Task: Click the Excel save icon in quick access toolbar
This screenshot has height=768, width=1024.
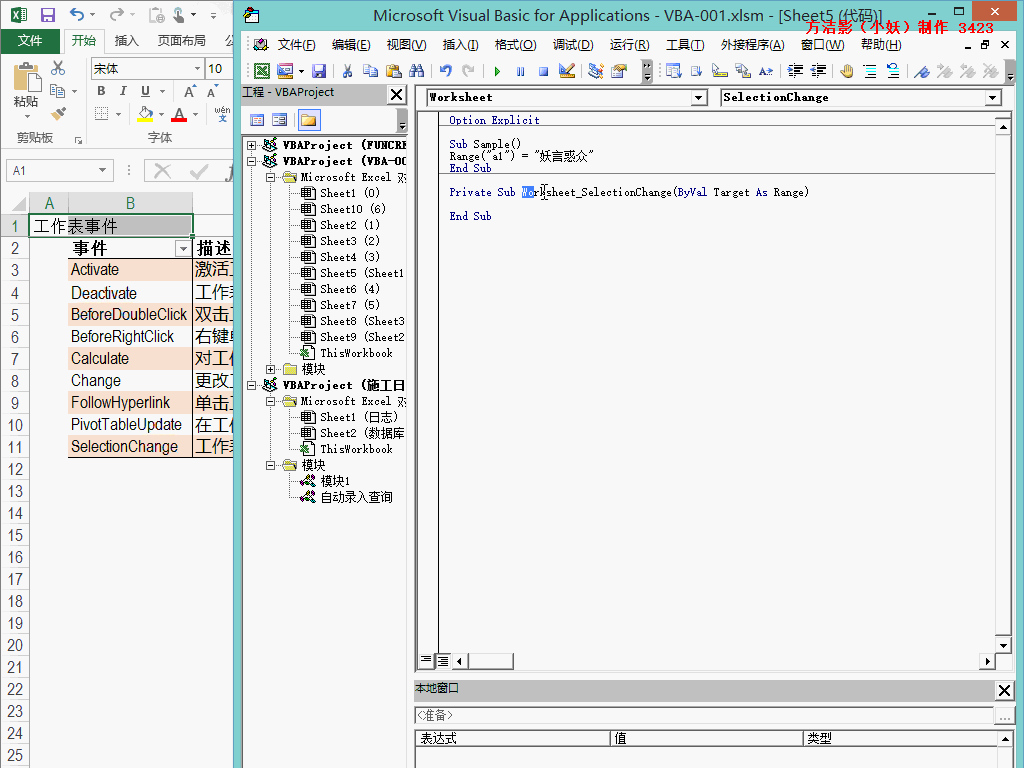Action: (48, 14)
